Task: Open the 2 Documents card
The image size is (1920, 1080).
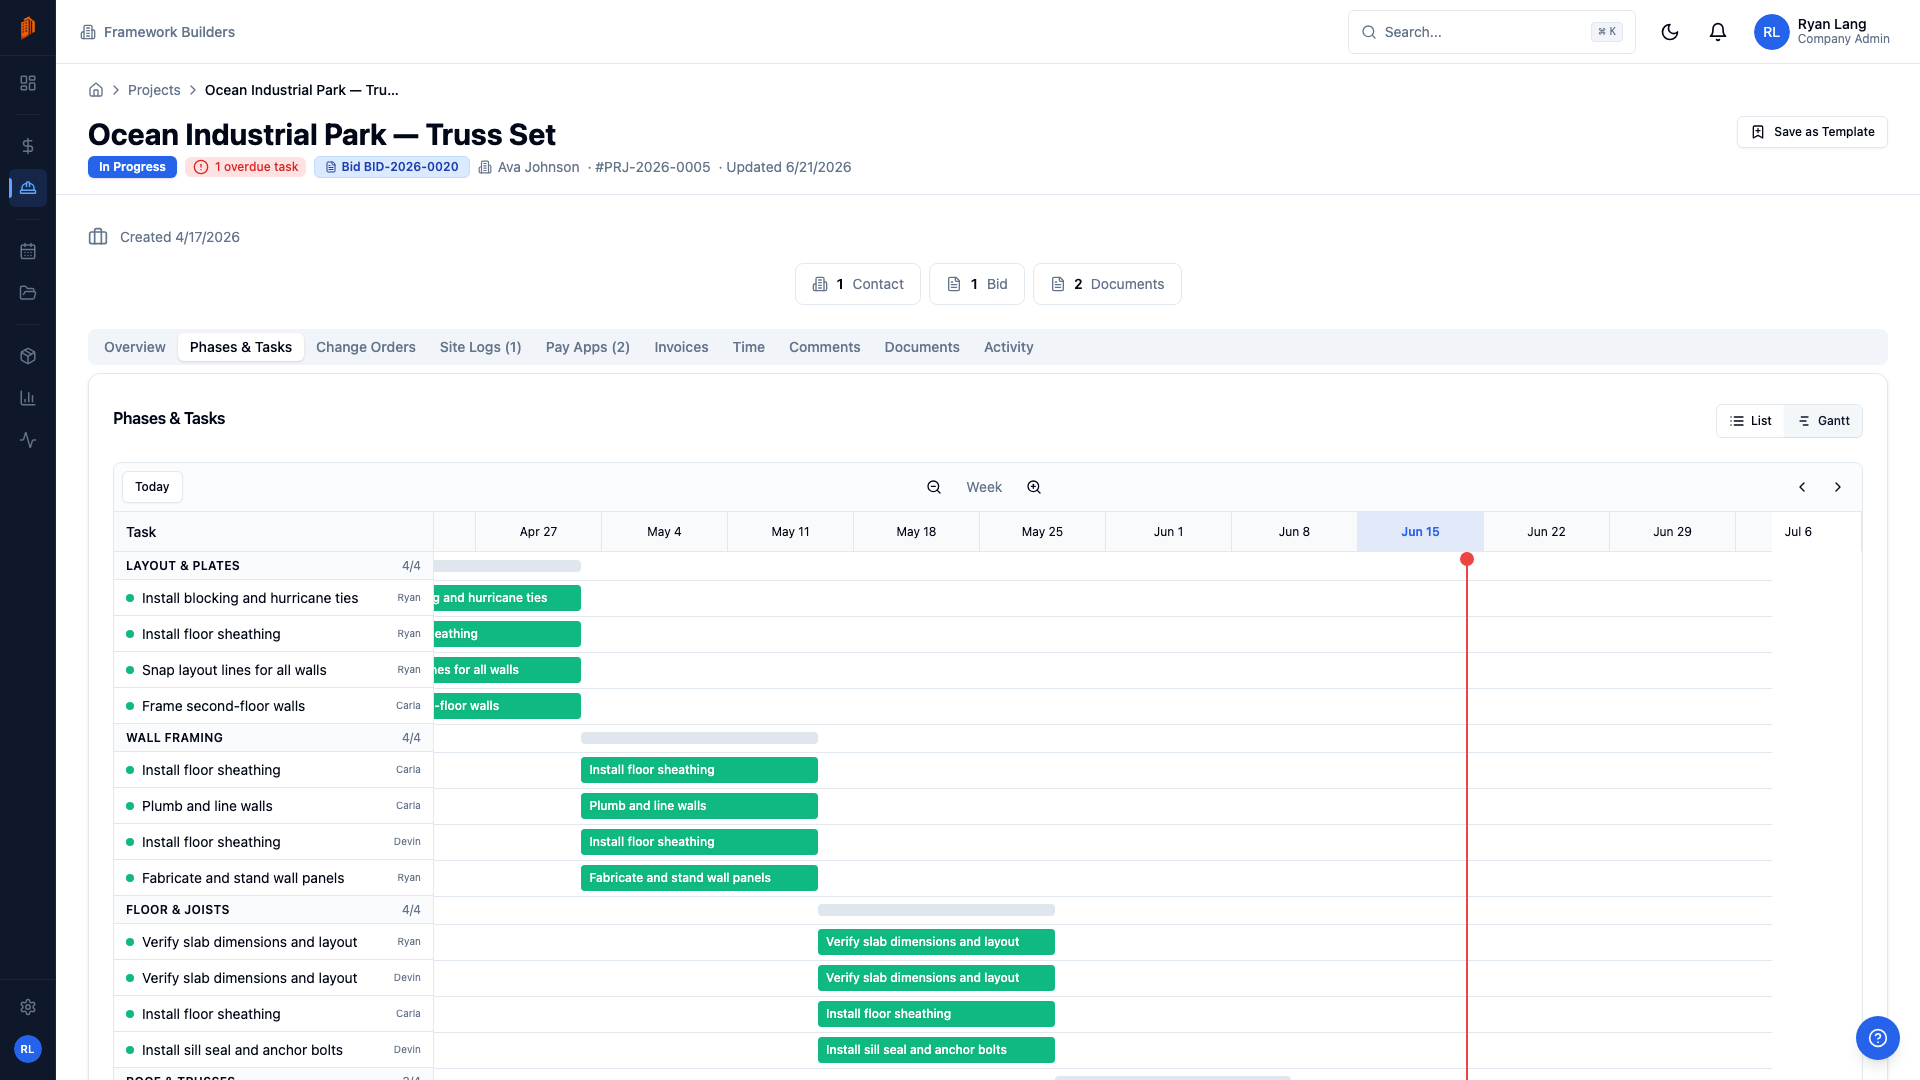Action: click(x=1107, y=284)
